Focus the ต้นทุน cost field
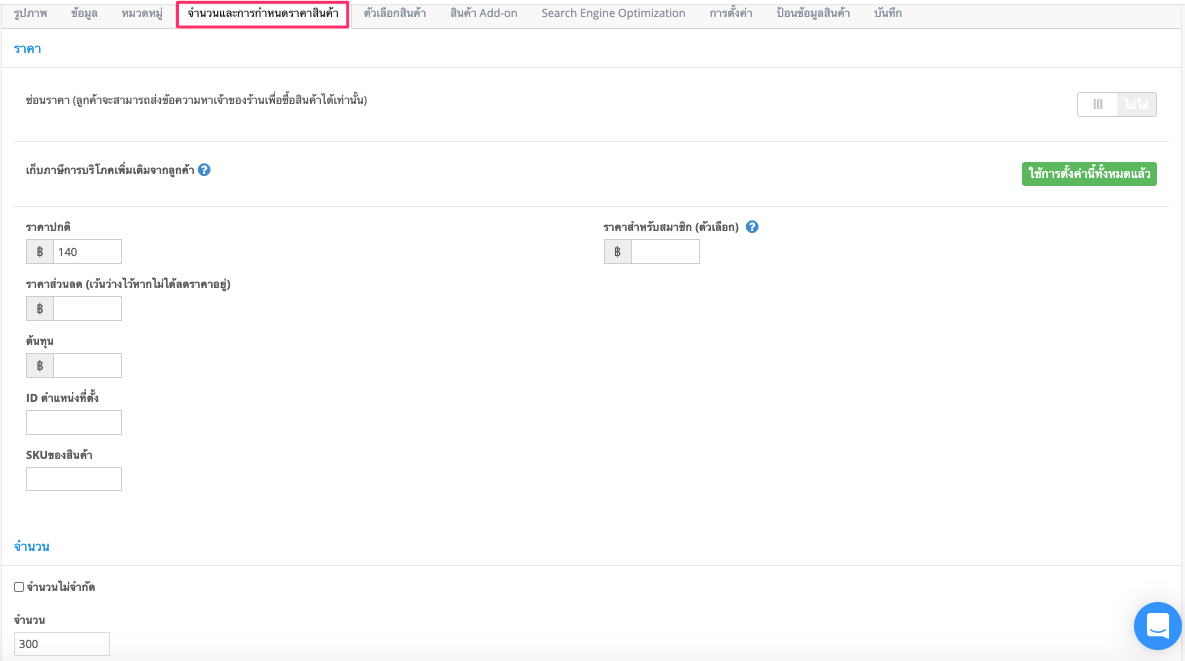Viewport: 1185px width, 661px height. 87,366
